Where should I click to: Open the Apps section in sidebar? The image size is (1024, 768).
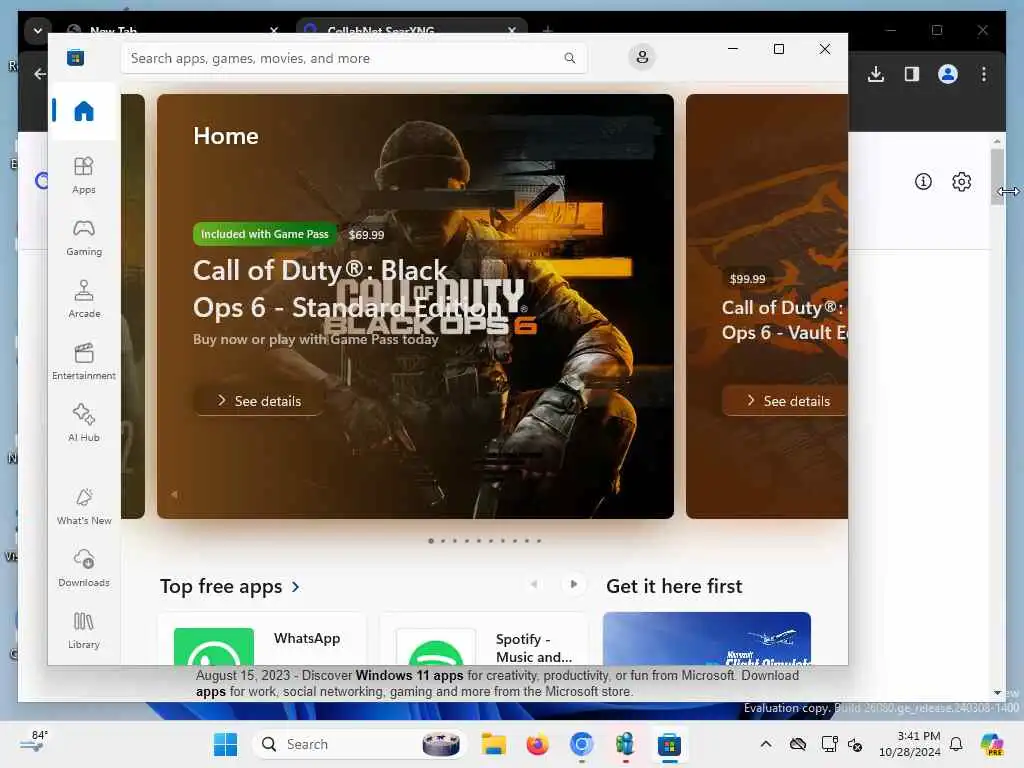[x=84, y=176]
